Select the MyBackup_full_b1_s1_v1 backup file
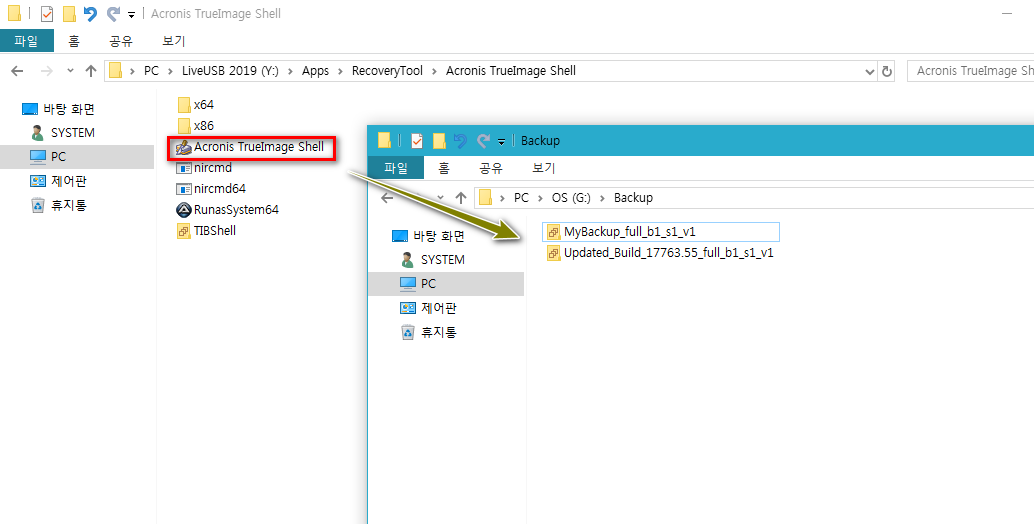This screenshot has height=524, width=1034. [661, 232]
